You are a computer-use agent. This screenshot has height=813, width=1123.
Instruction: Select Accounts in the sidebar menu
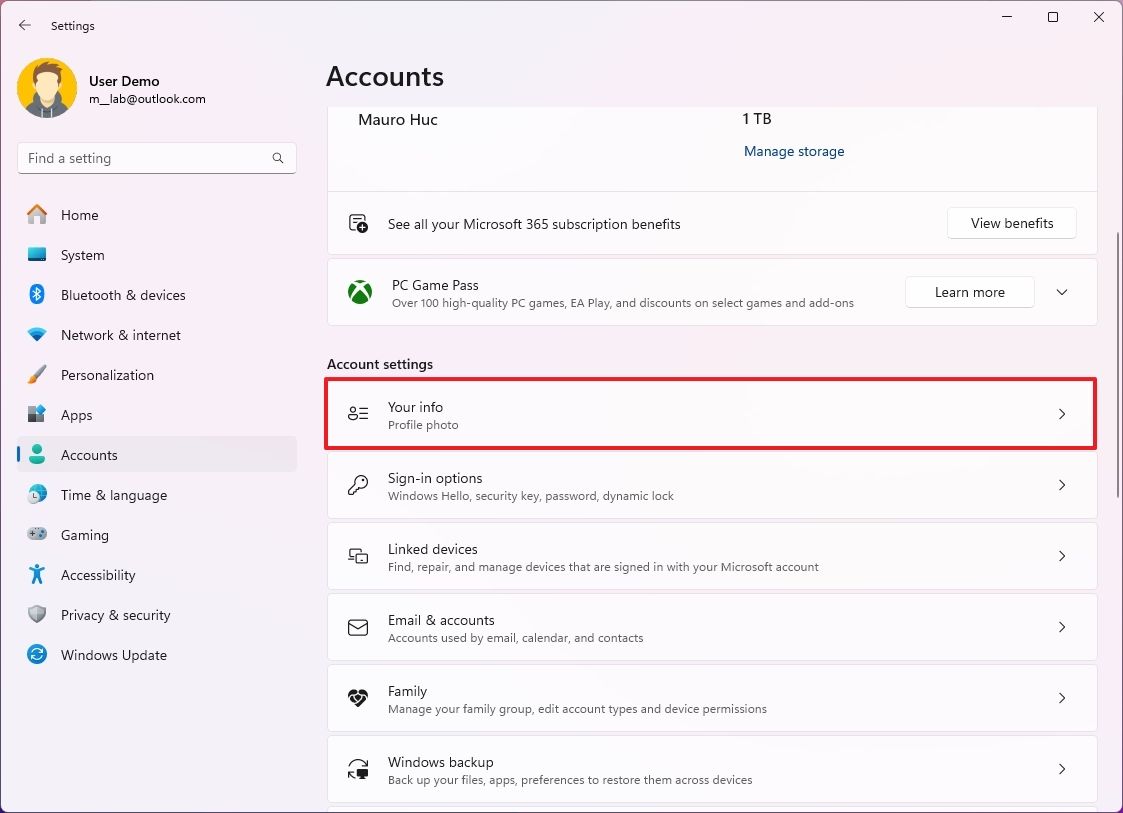tap(38, 454)
